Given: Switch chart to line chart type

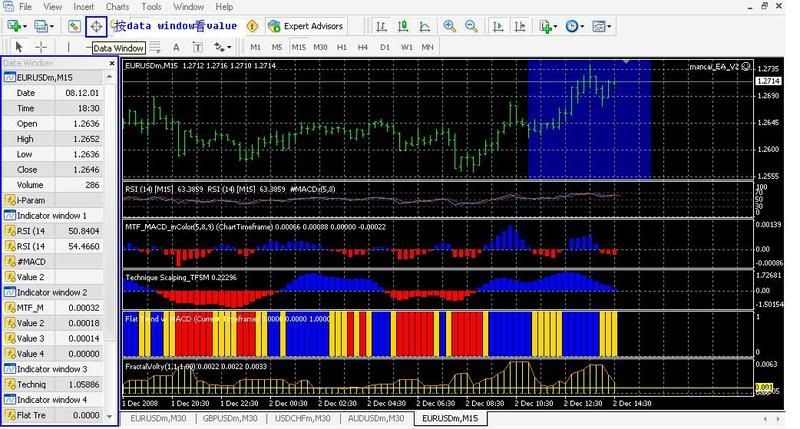Looking at the screenshot, I should click(x=424, y=26).
